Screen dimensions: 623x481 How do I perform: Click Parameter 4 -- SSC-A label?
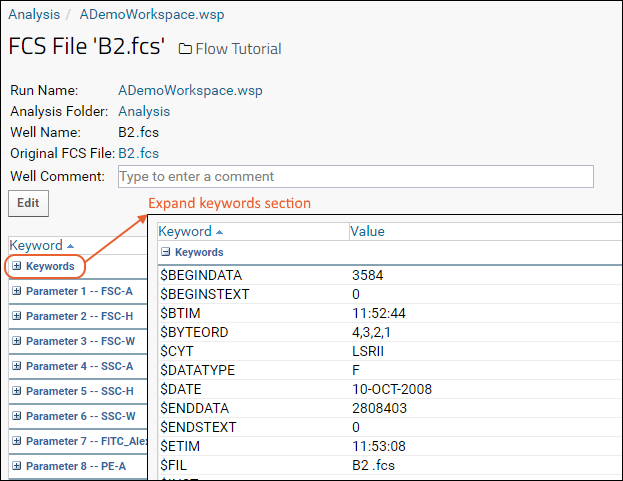pos(79,366)
